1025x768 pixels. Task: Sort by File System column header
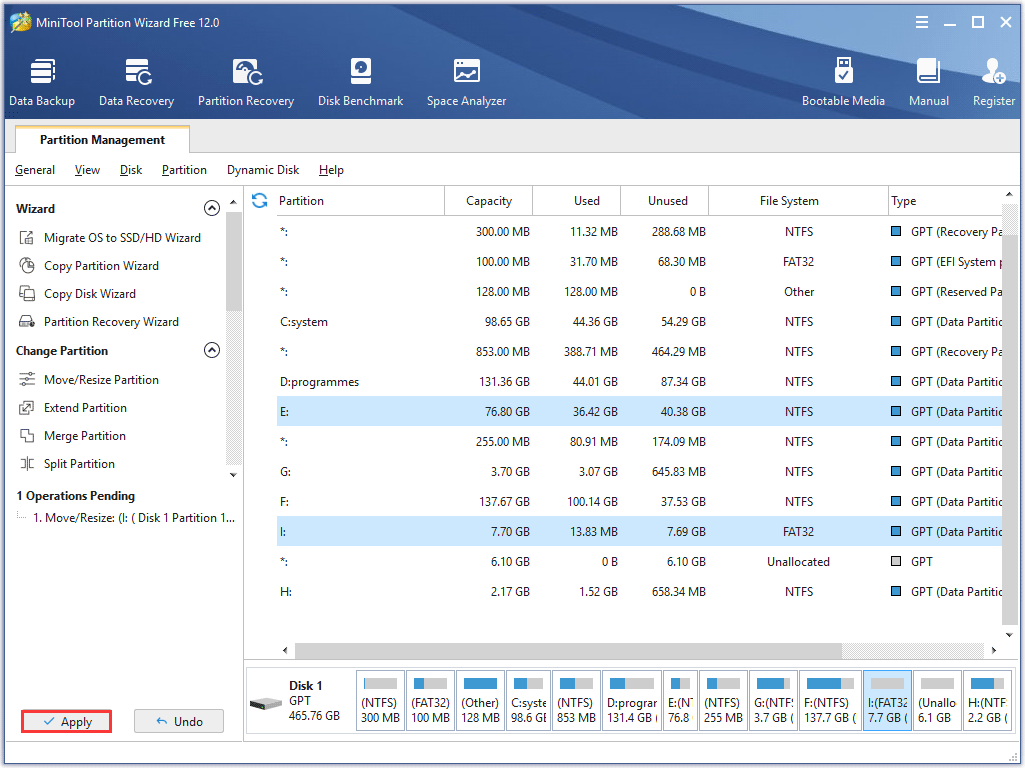click(798, 201)
